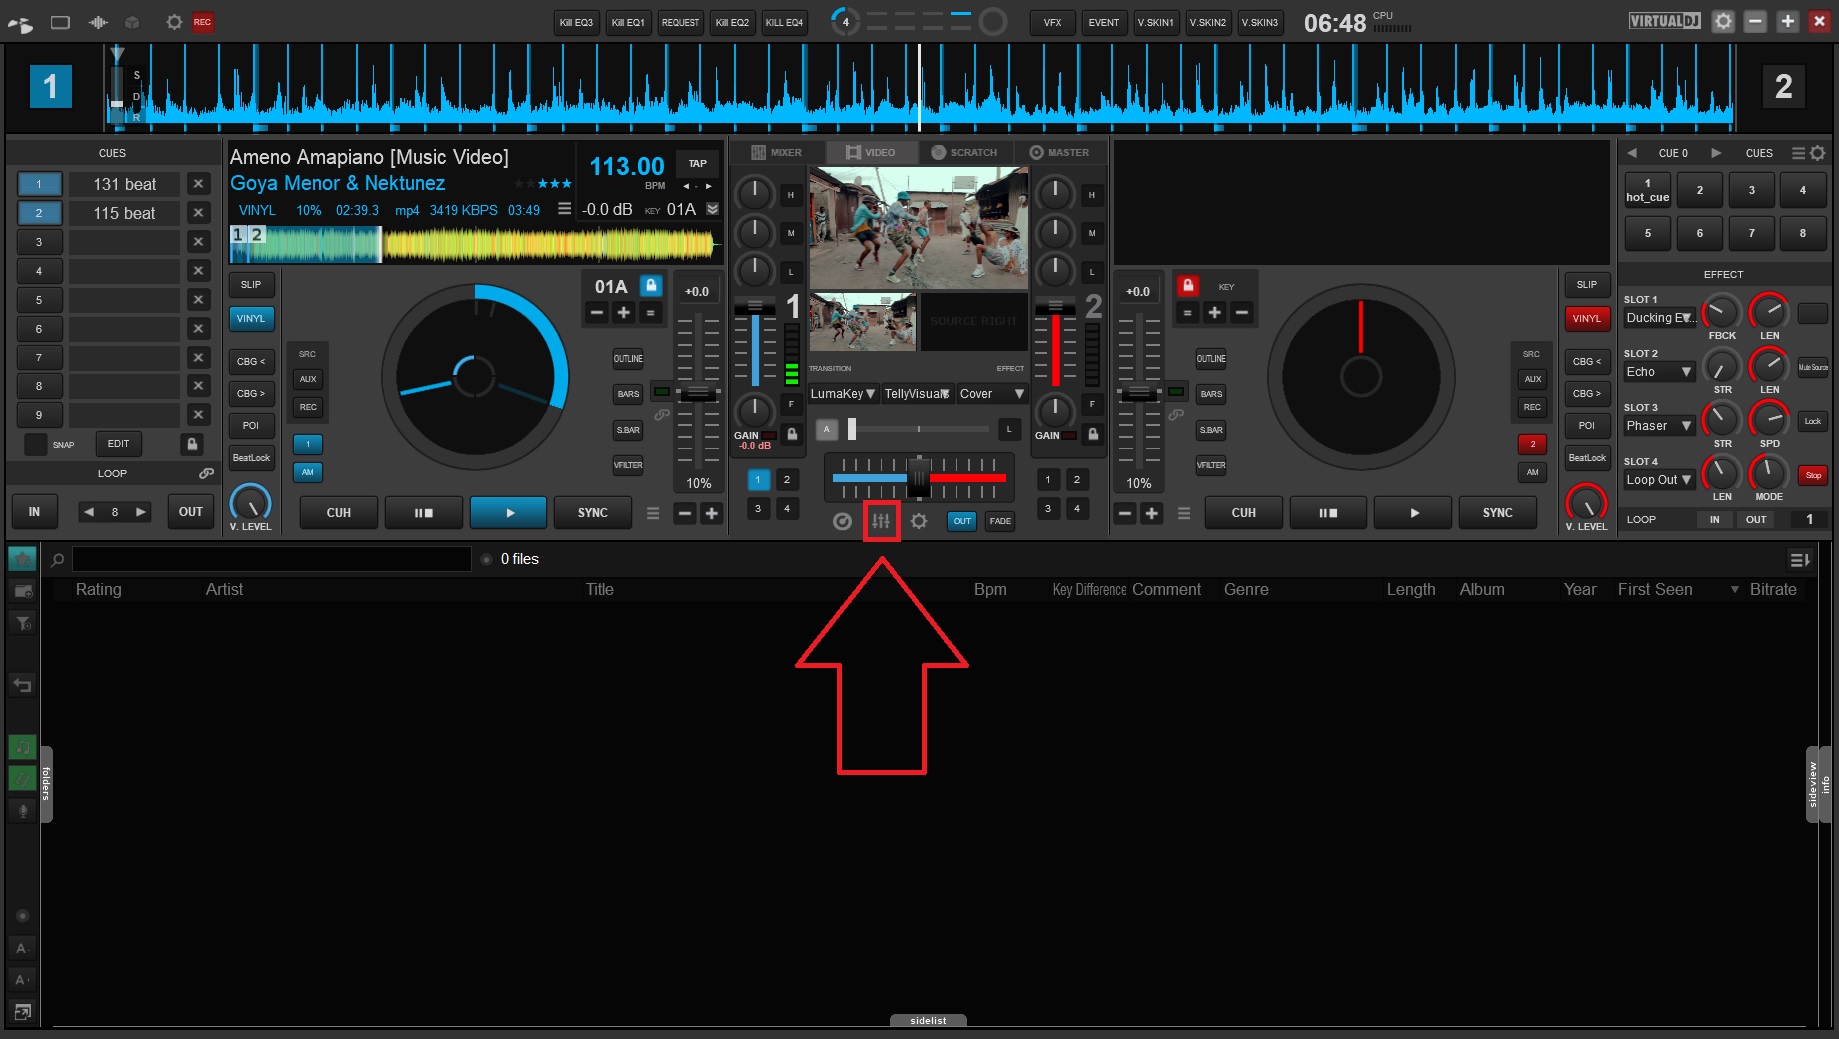Toggle BeatLock on deck 1
The height and width of the screenshot is (1039, 1839).
(251, 458)
